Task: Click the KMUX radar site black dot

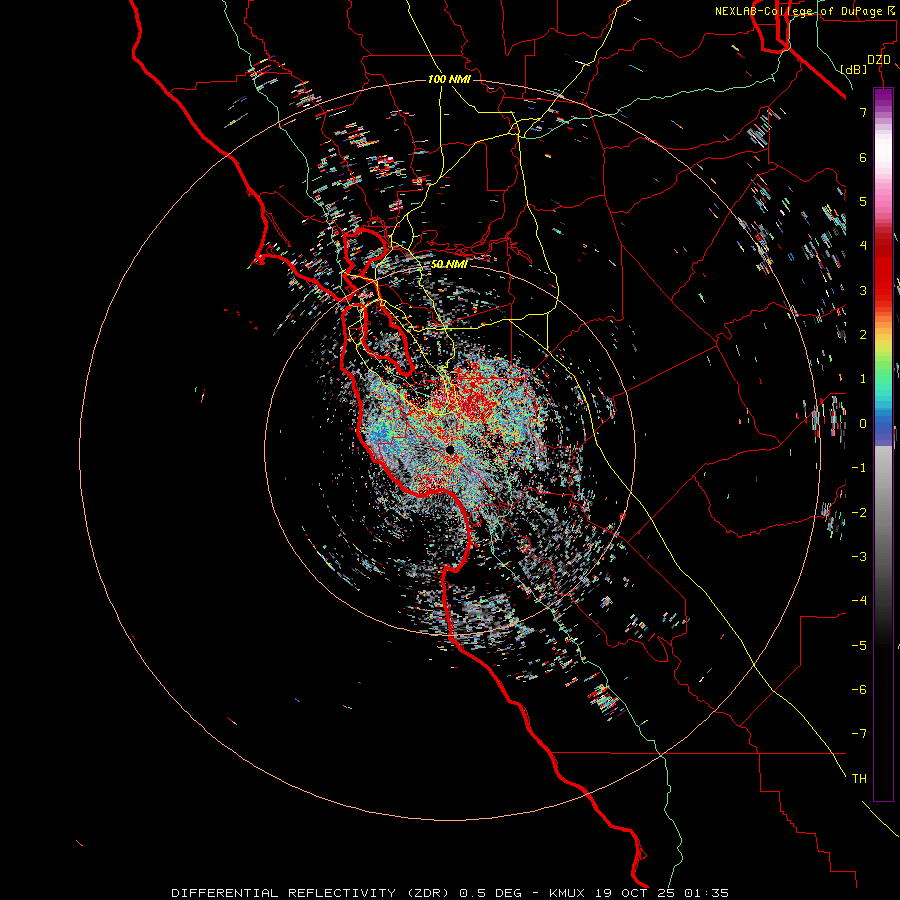Action: [450, 449]
